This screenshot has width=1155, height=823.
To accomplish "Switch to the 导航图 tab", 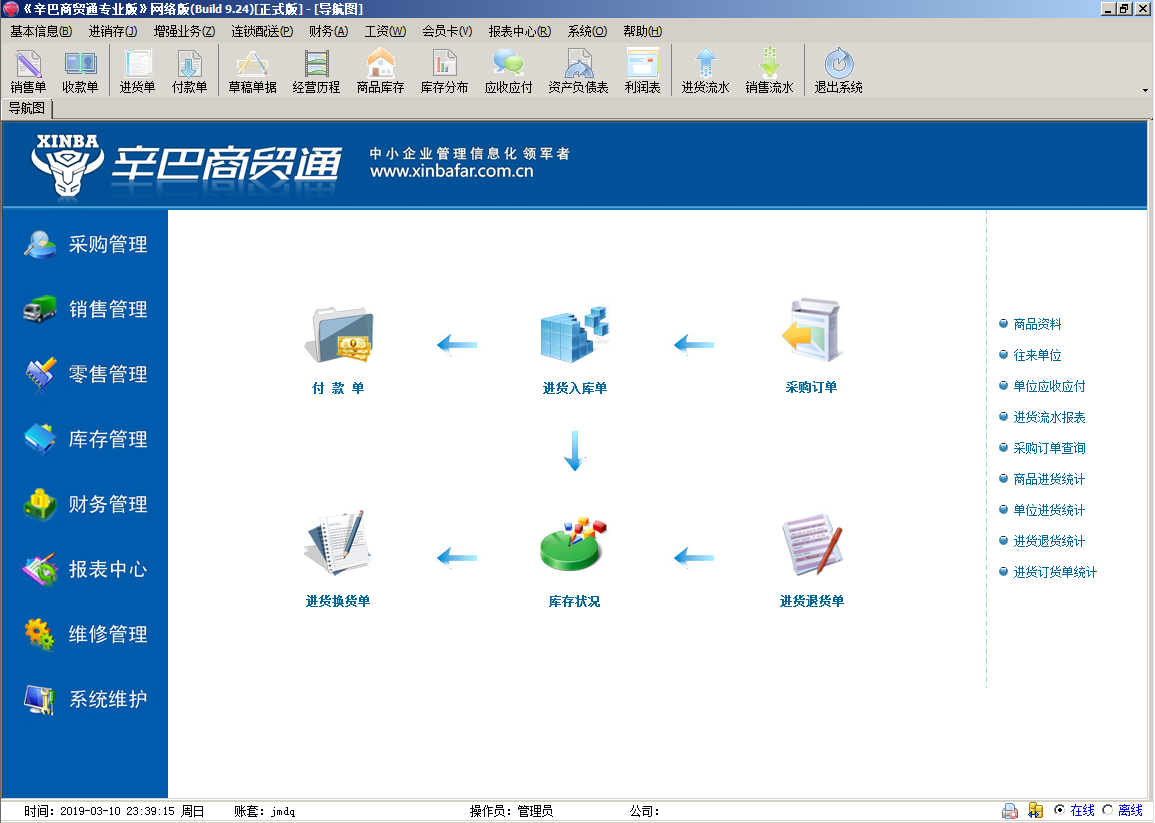I will click(27, 108).
